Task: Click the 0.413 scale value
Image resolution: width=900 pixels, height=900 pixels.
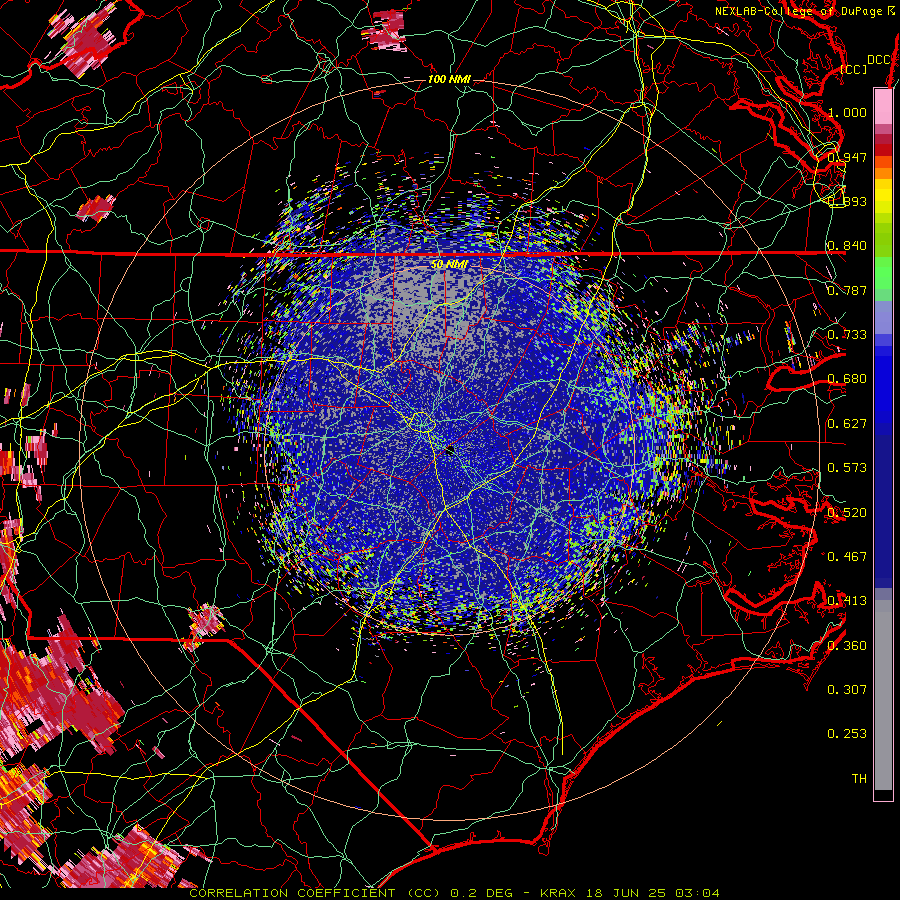Action: 847,600
